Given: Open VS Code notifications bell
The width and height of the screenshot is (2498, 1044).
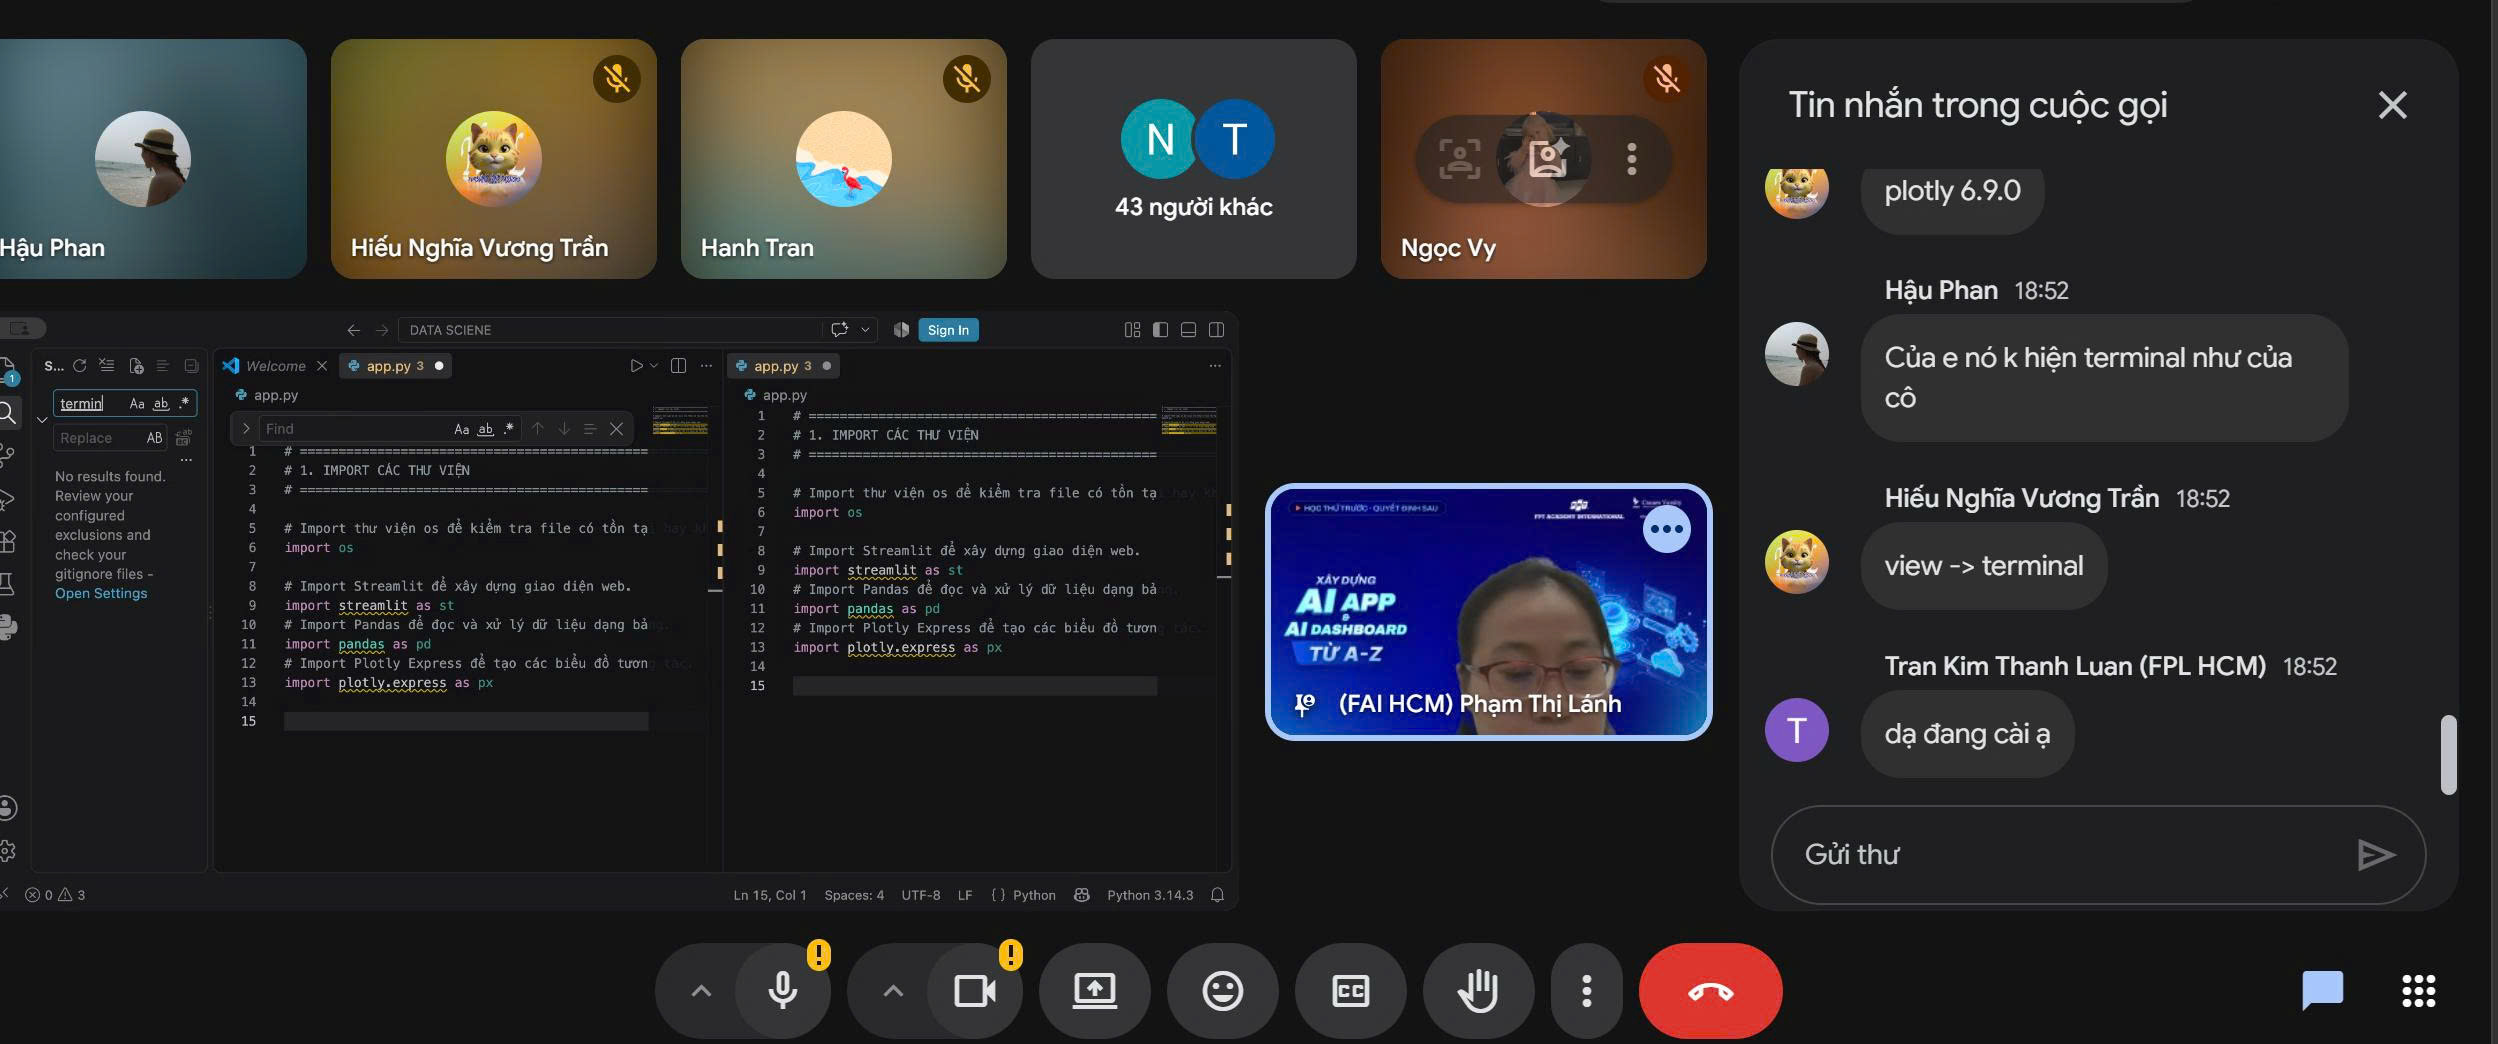Looking at the screenshot, I should (1217, 895).
